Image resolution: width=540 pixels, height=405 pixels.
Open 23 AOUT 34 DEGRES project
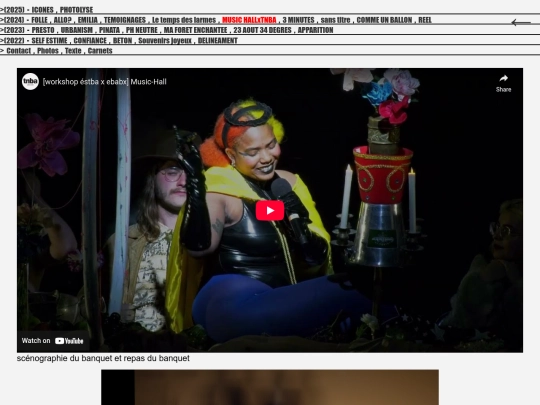(x=262, y=30)
